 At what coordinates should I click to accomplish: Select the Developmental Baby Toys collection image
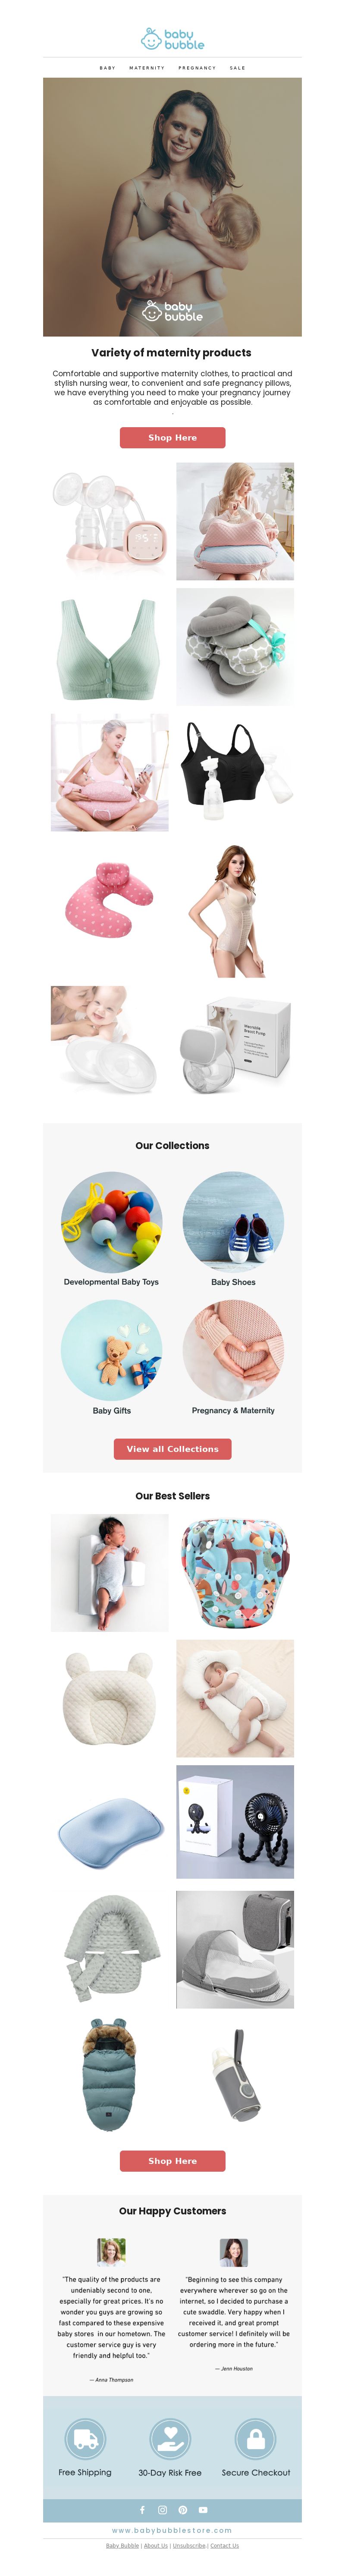click(x=111, y=1222)
